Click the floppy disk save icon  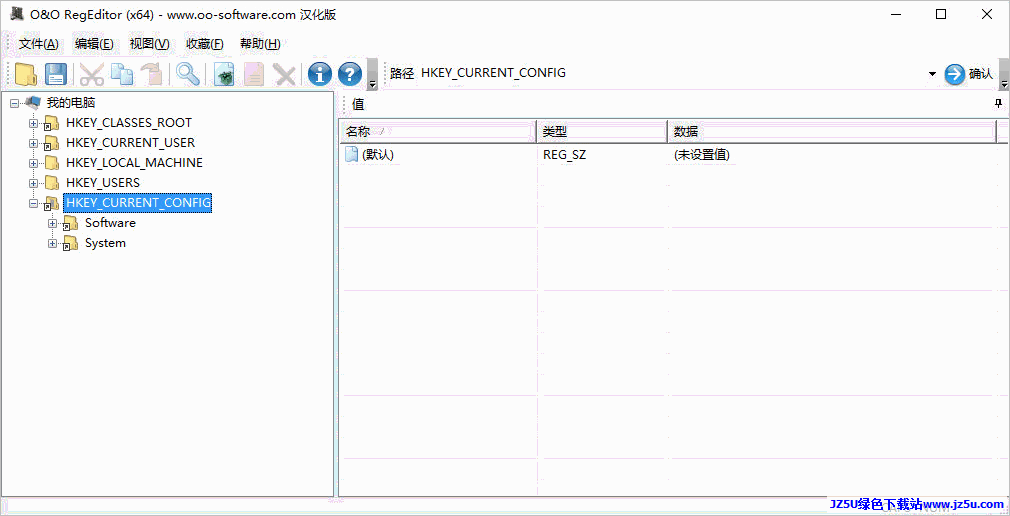[x=56, y=74]
